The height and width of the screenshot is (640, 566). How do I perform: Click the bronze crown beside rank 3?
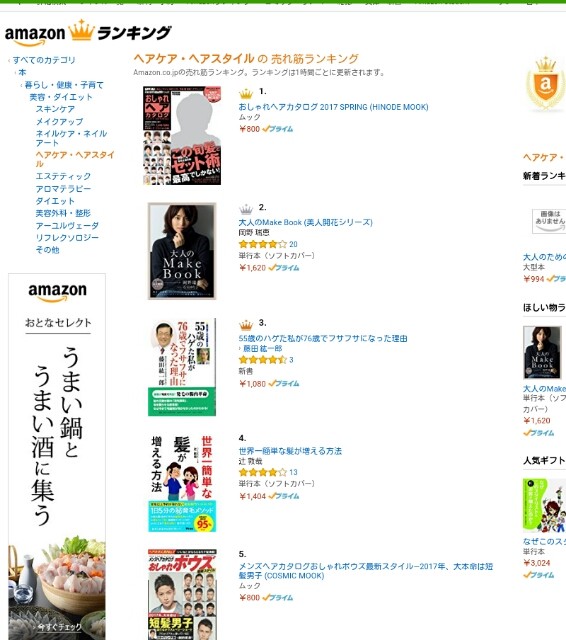coord(246,325)
